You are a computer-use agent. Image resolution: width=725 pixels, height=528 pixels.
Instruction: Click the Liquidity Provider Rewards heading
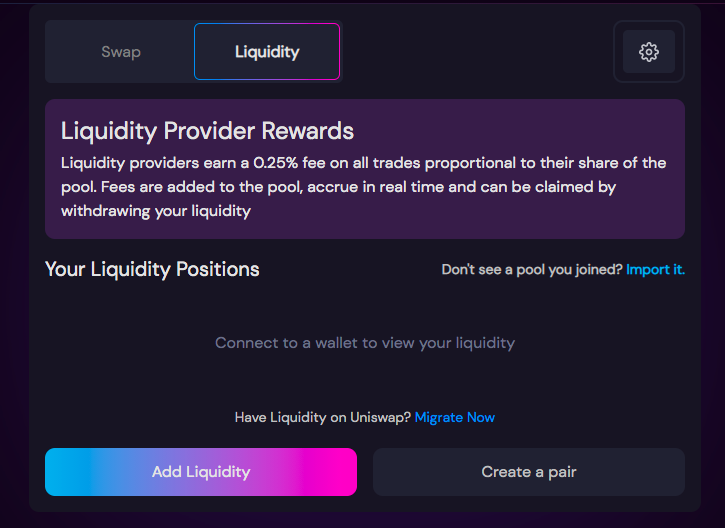tap(207, 131)
